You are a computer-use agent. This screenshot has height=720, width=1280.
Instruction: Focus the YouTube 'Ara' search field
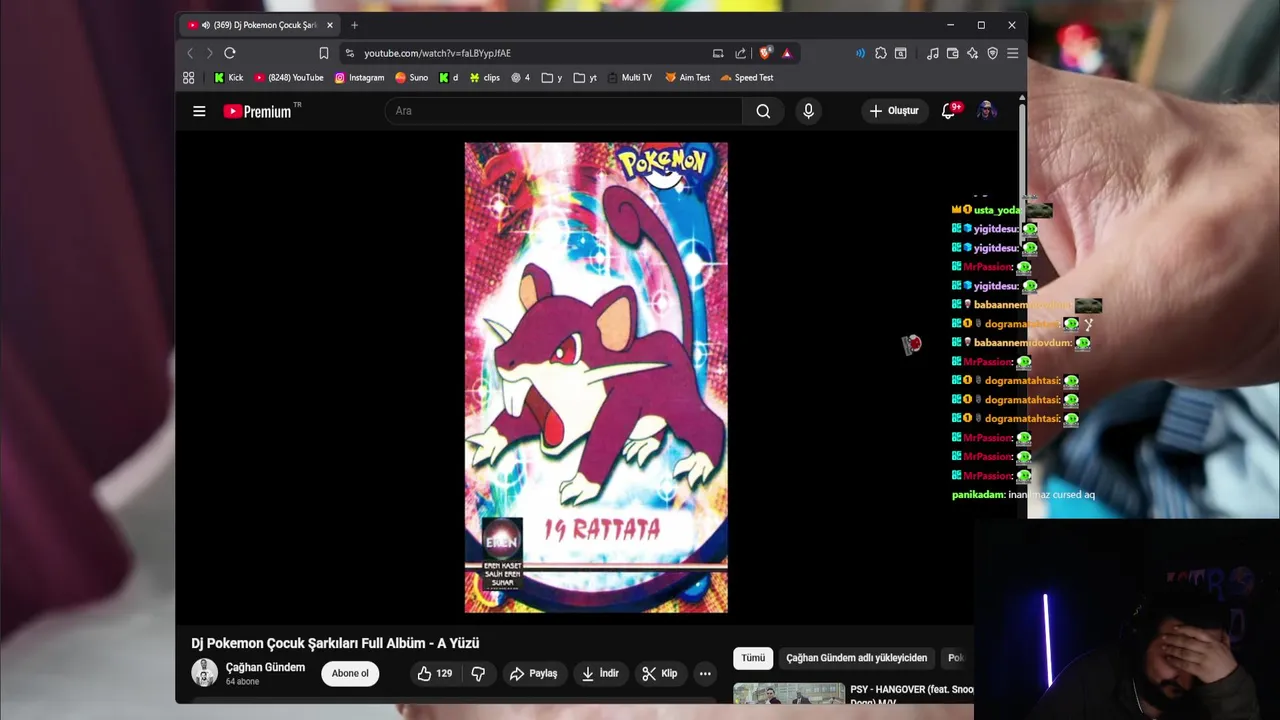coord(563,111)
